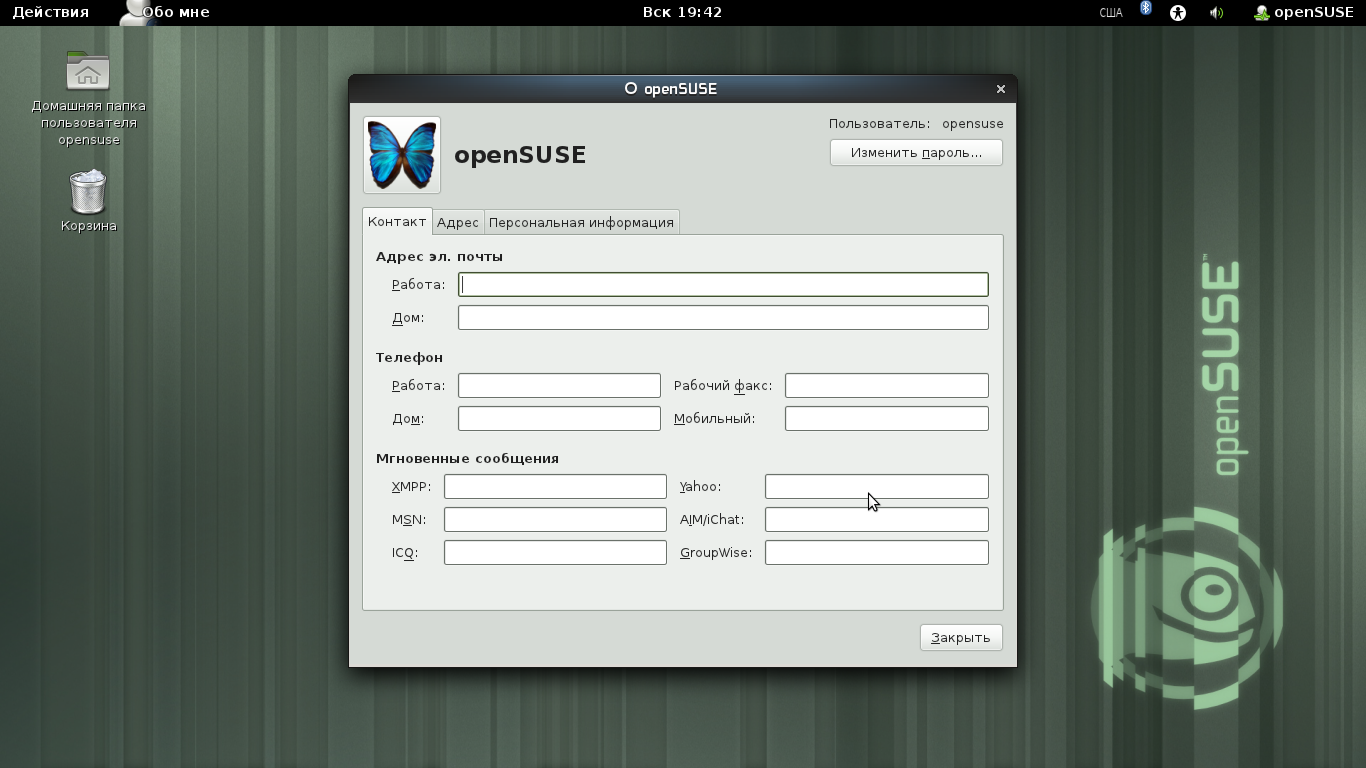Focus the Yahoo input field

pos(876,487)
